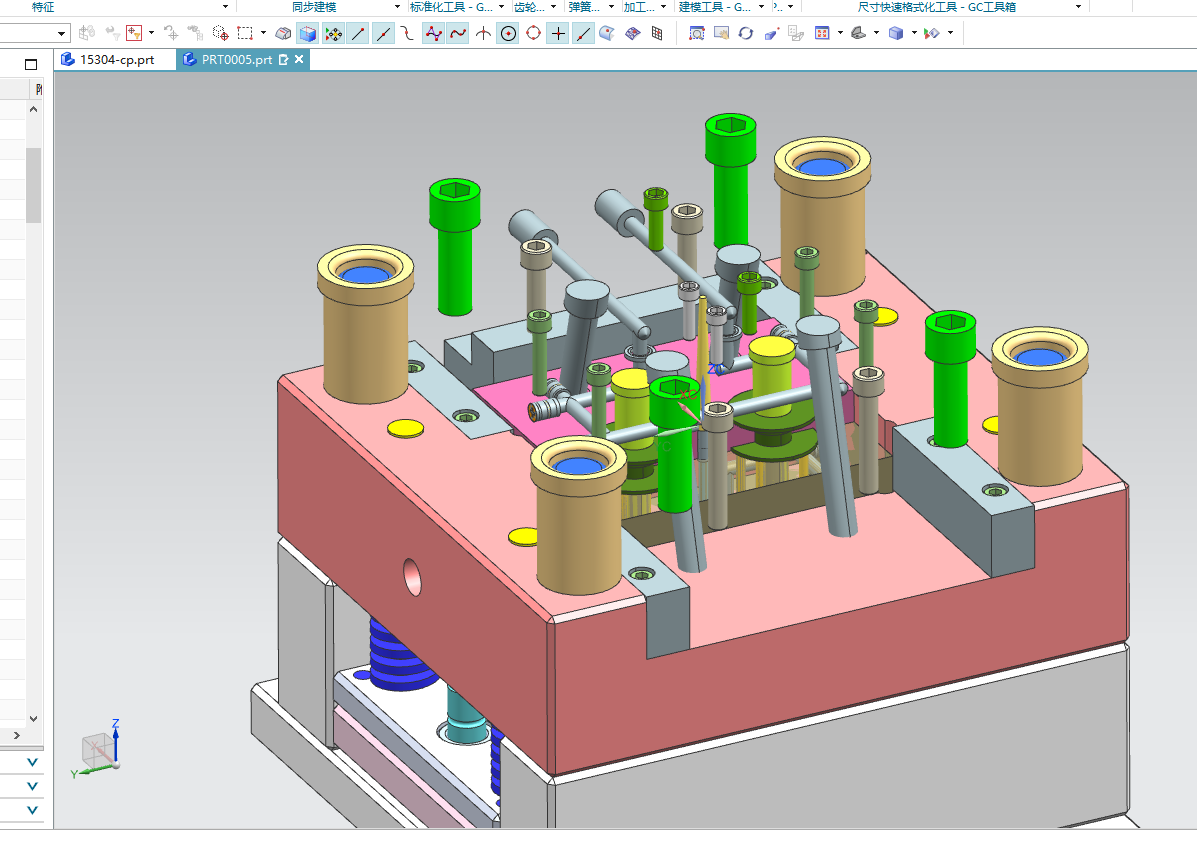Toggle the spline defining point snap

[458, 34]
